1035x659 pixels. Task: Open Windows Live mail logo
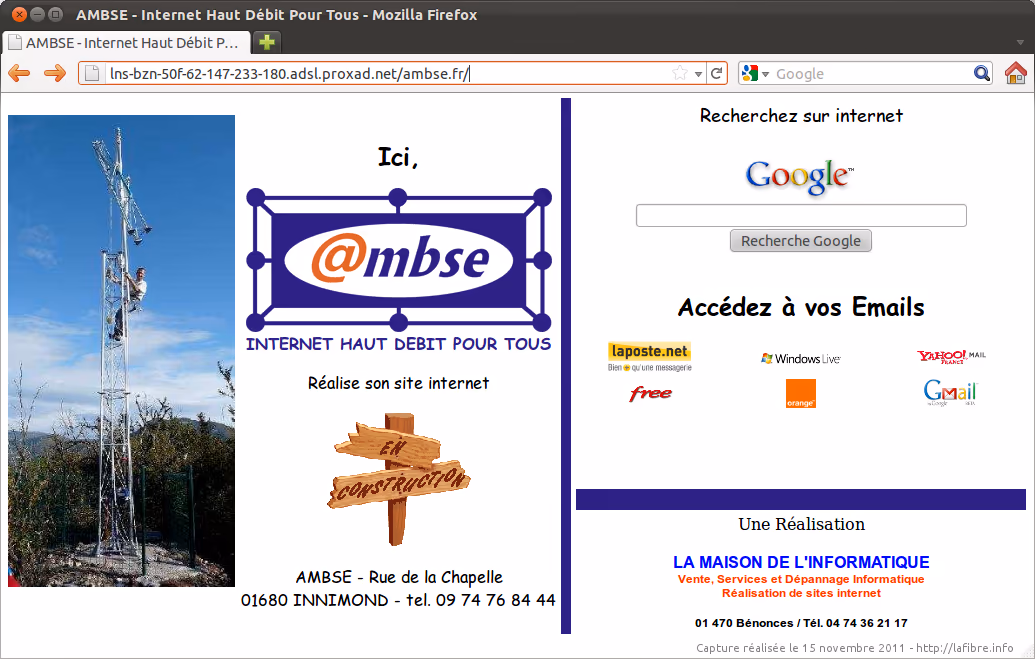coord(801,359)
